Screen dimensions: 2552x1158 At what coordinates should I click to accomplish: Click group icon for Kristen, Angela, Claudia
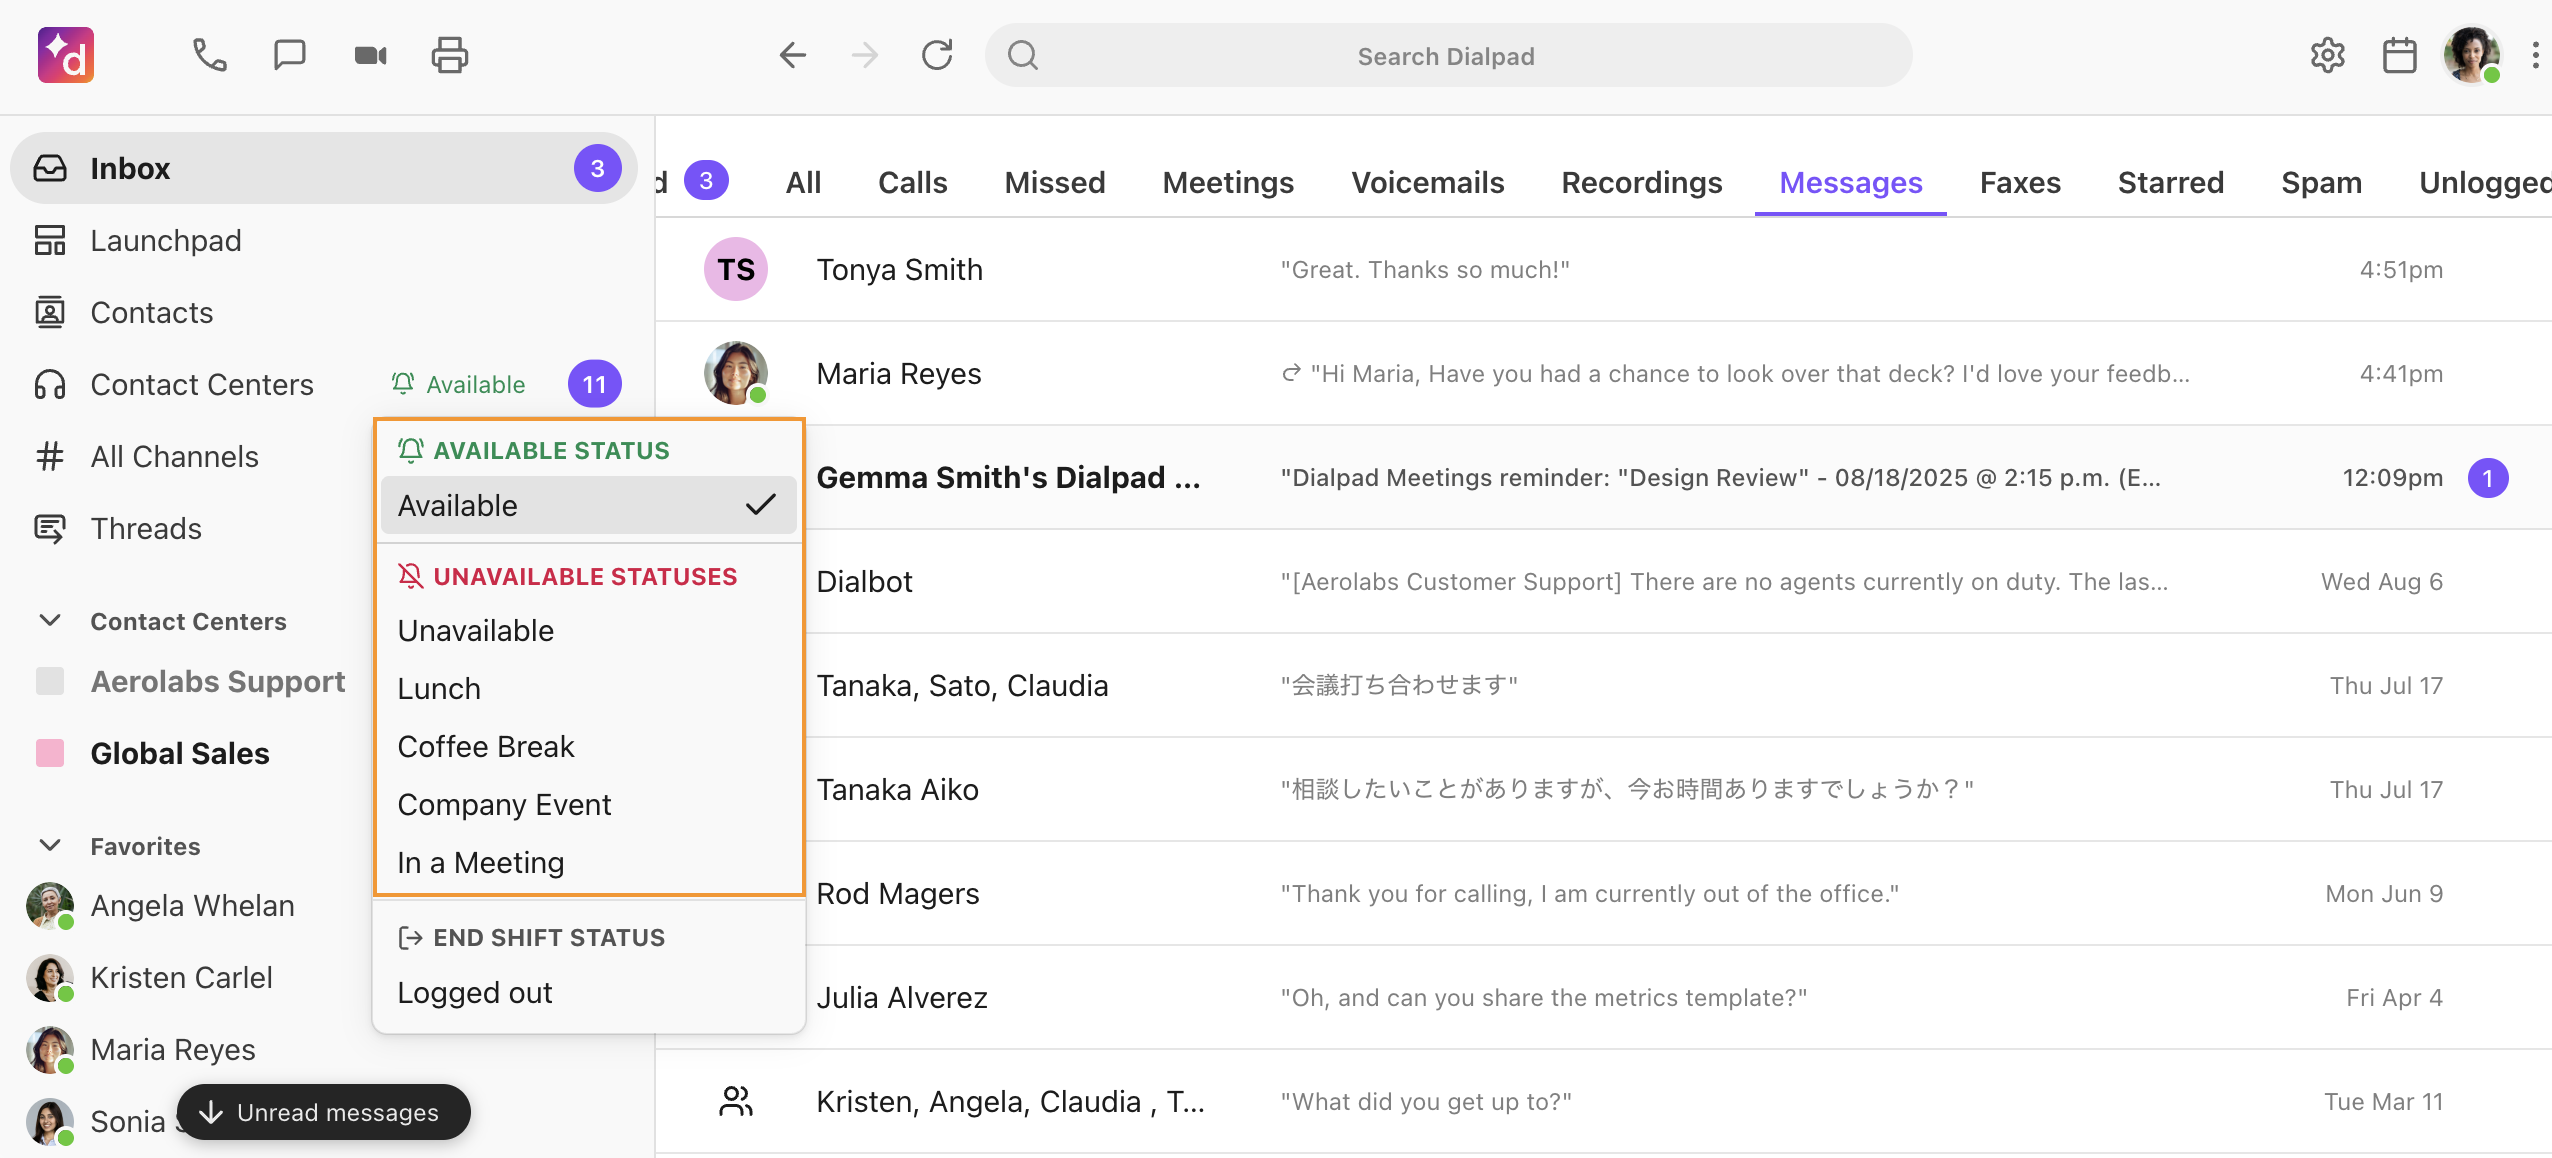[736, 1101]
